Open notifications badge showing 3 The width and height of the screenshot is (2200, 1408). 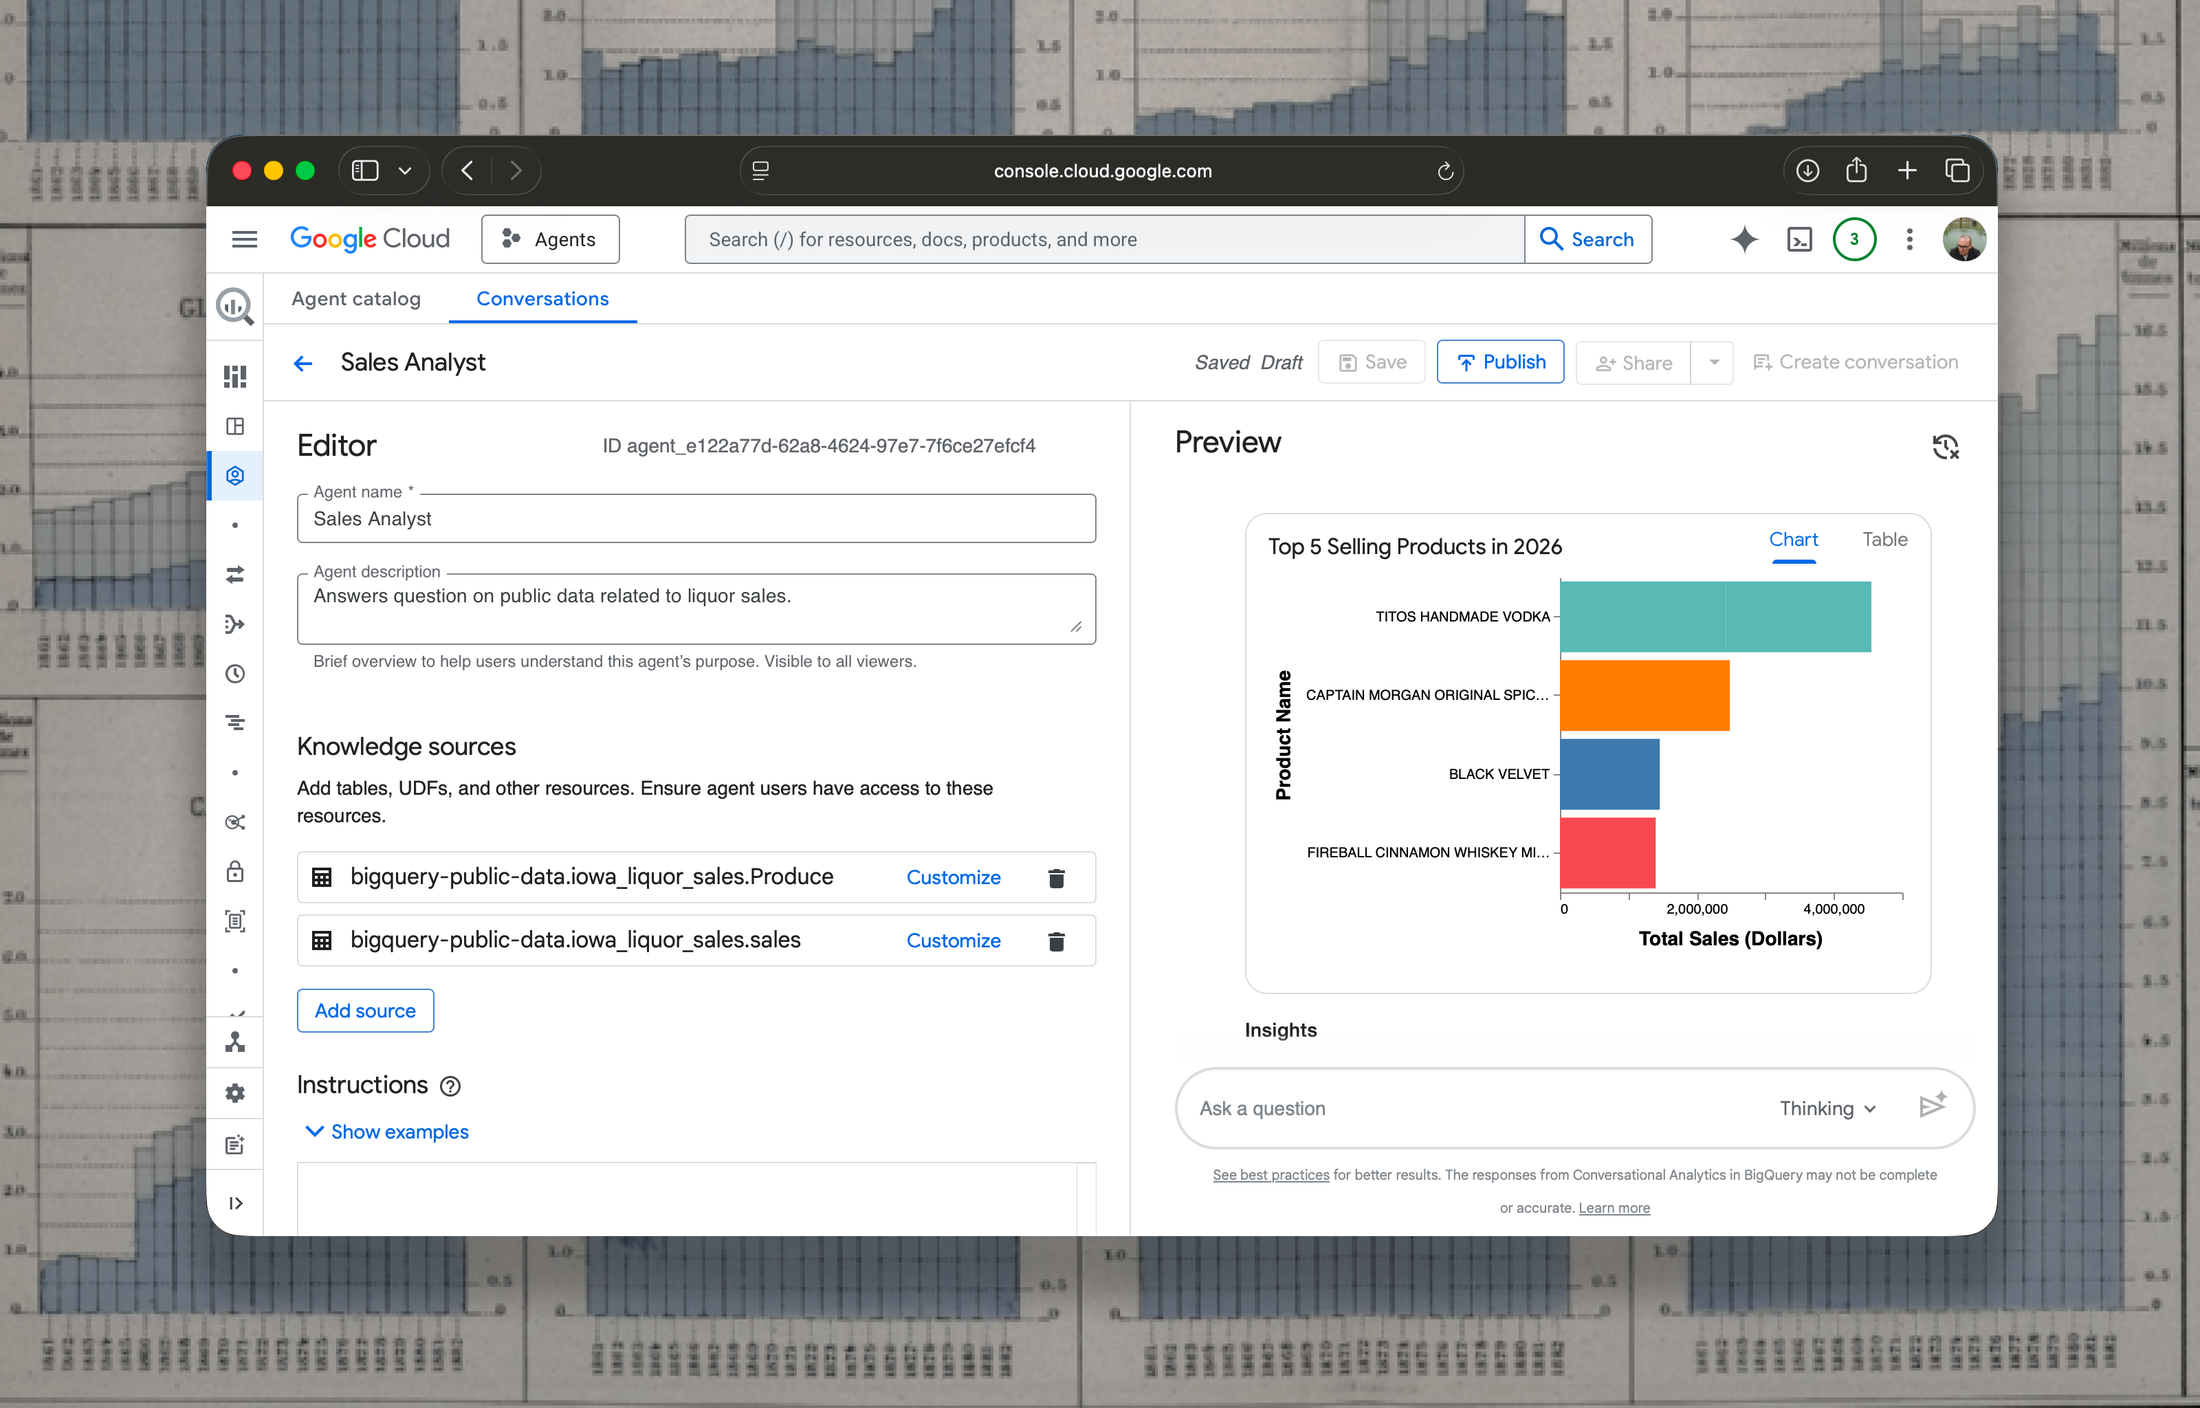point(1854,239)
